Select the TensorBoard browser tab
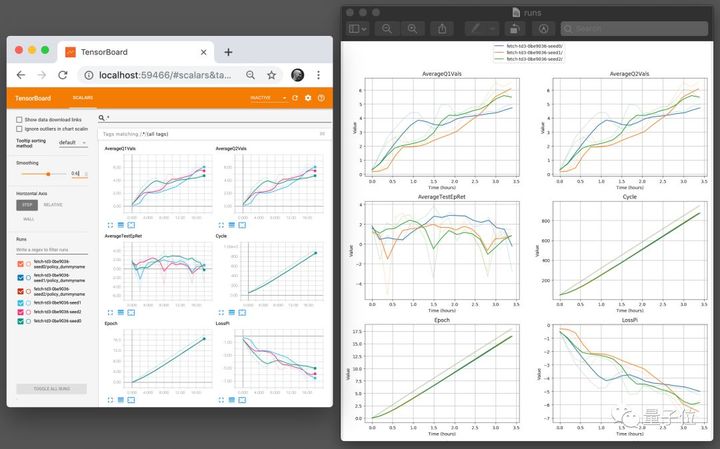This screenshot has width=720, height=449. [x=135, y=52]
